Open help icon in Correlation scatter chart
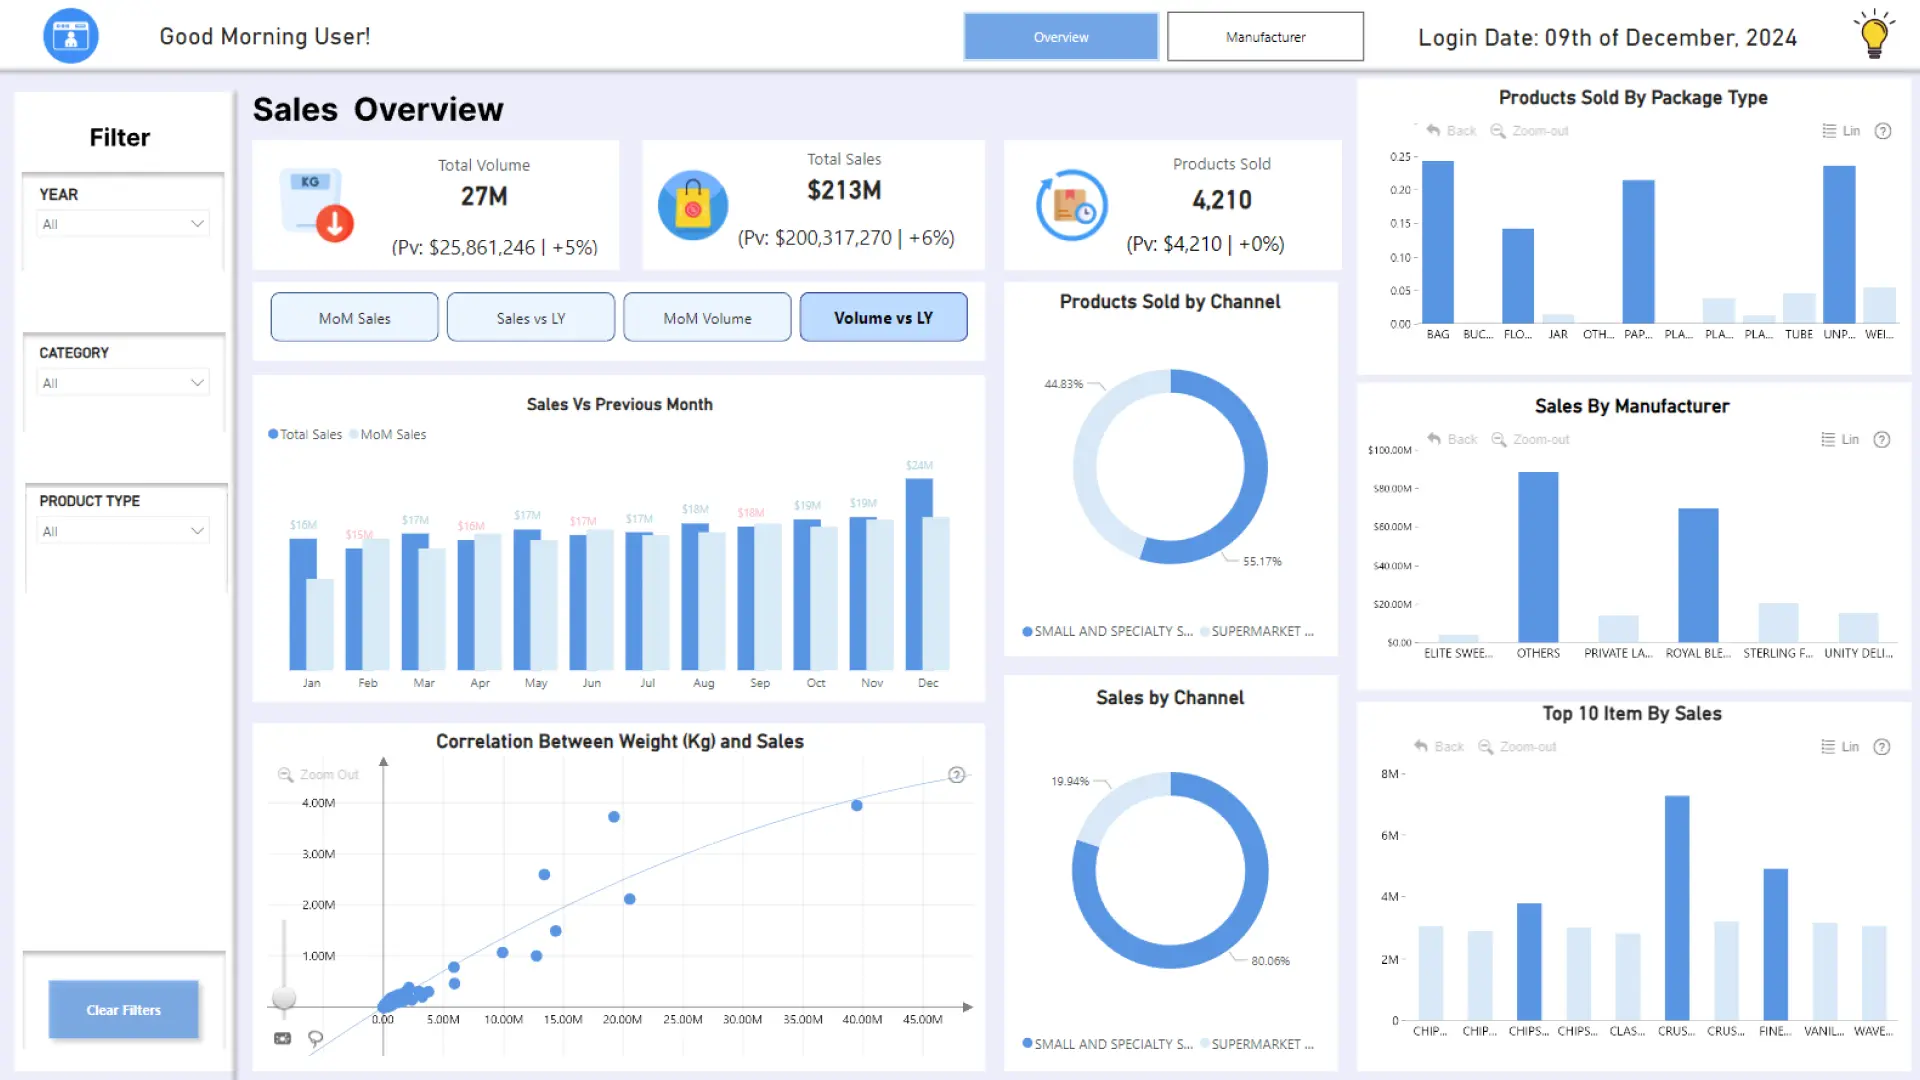This screenshot has width=1920, height=1080. 956,775
